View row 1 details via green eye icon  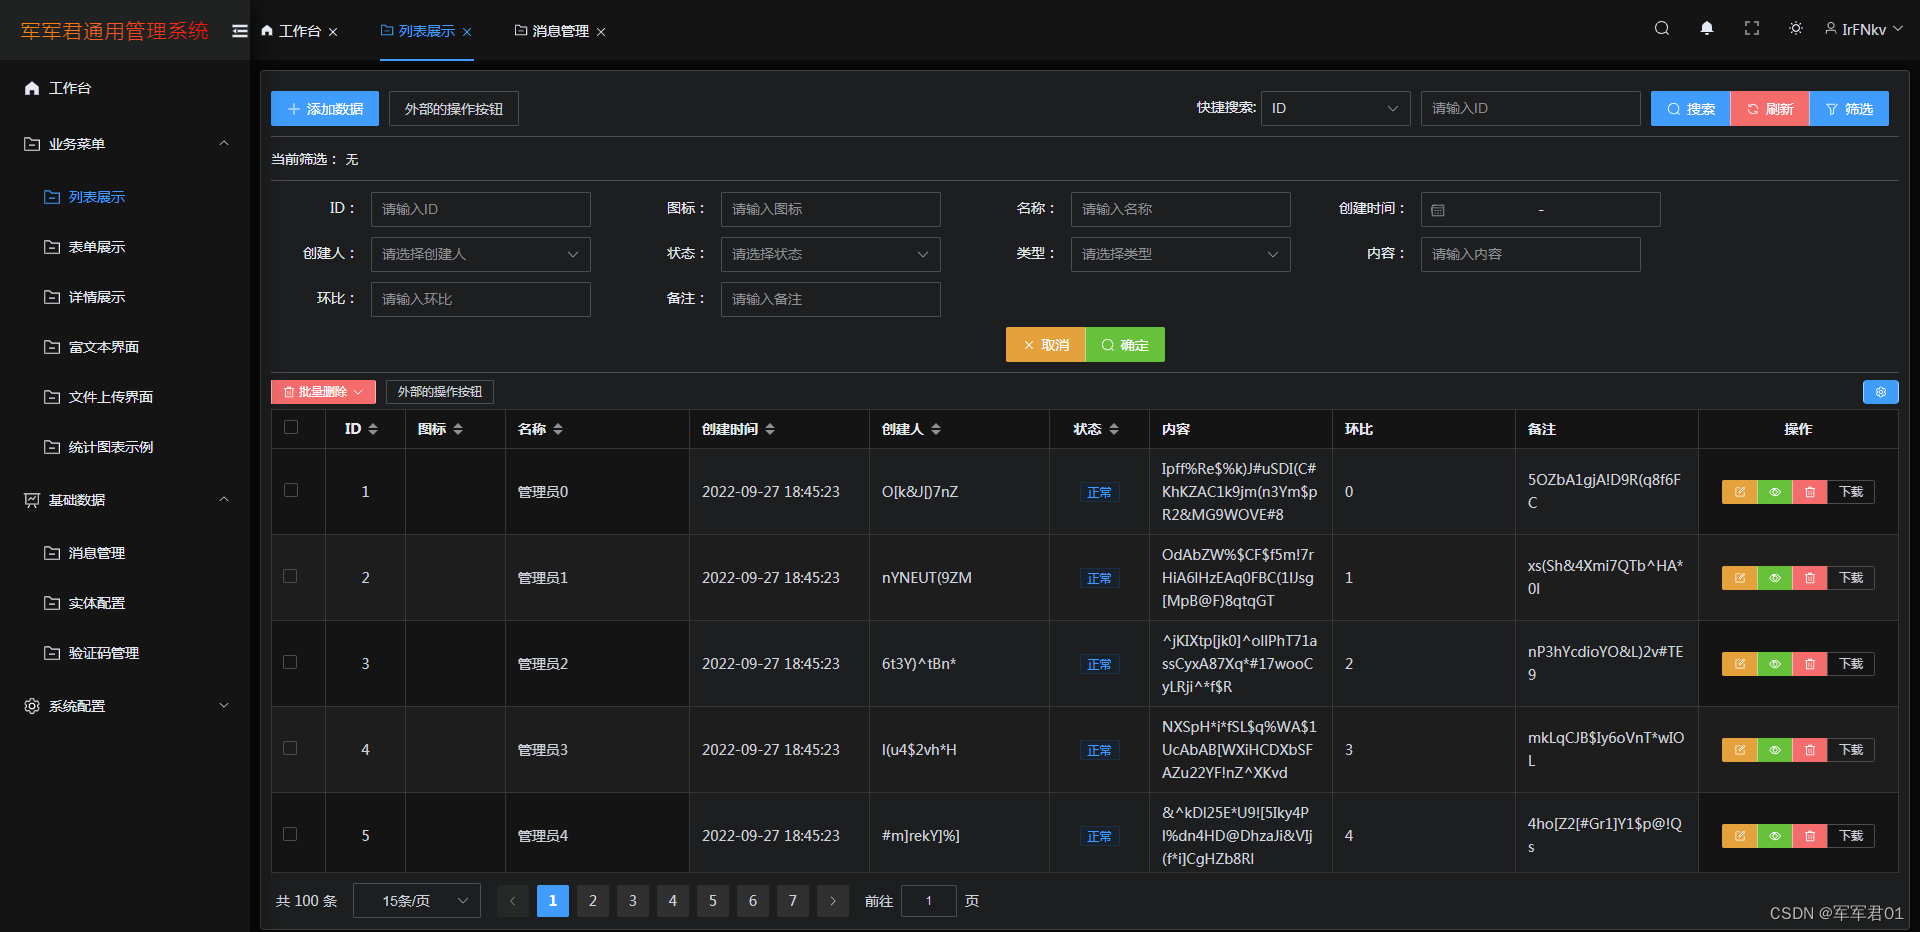1774,492
